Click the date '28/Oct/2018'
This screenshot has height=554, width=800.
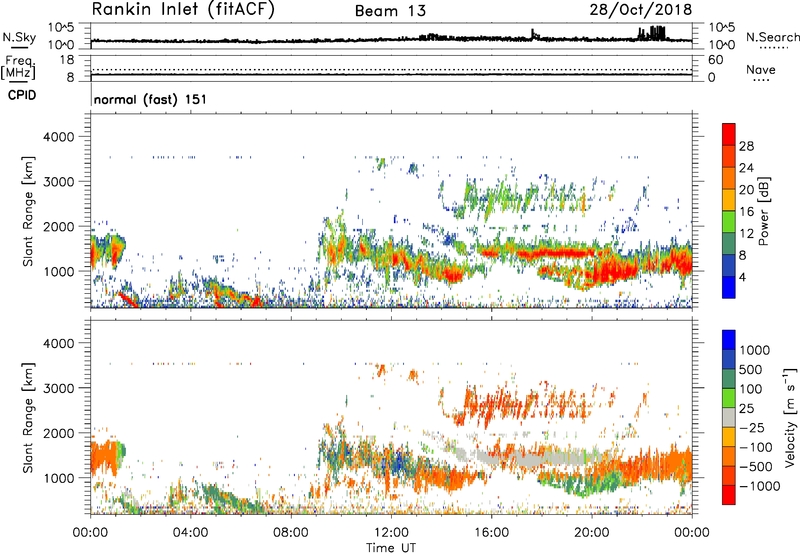click(641, 10)
